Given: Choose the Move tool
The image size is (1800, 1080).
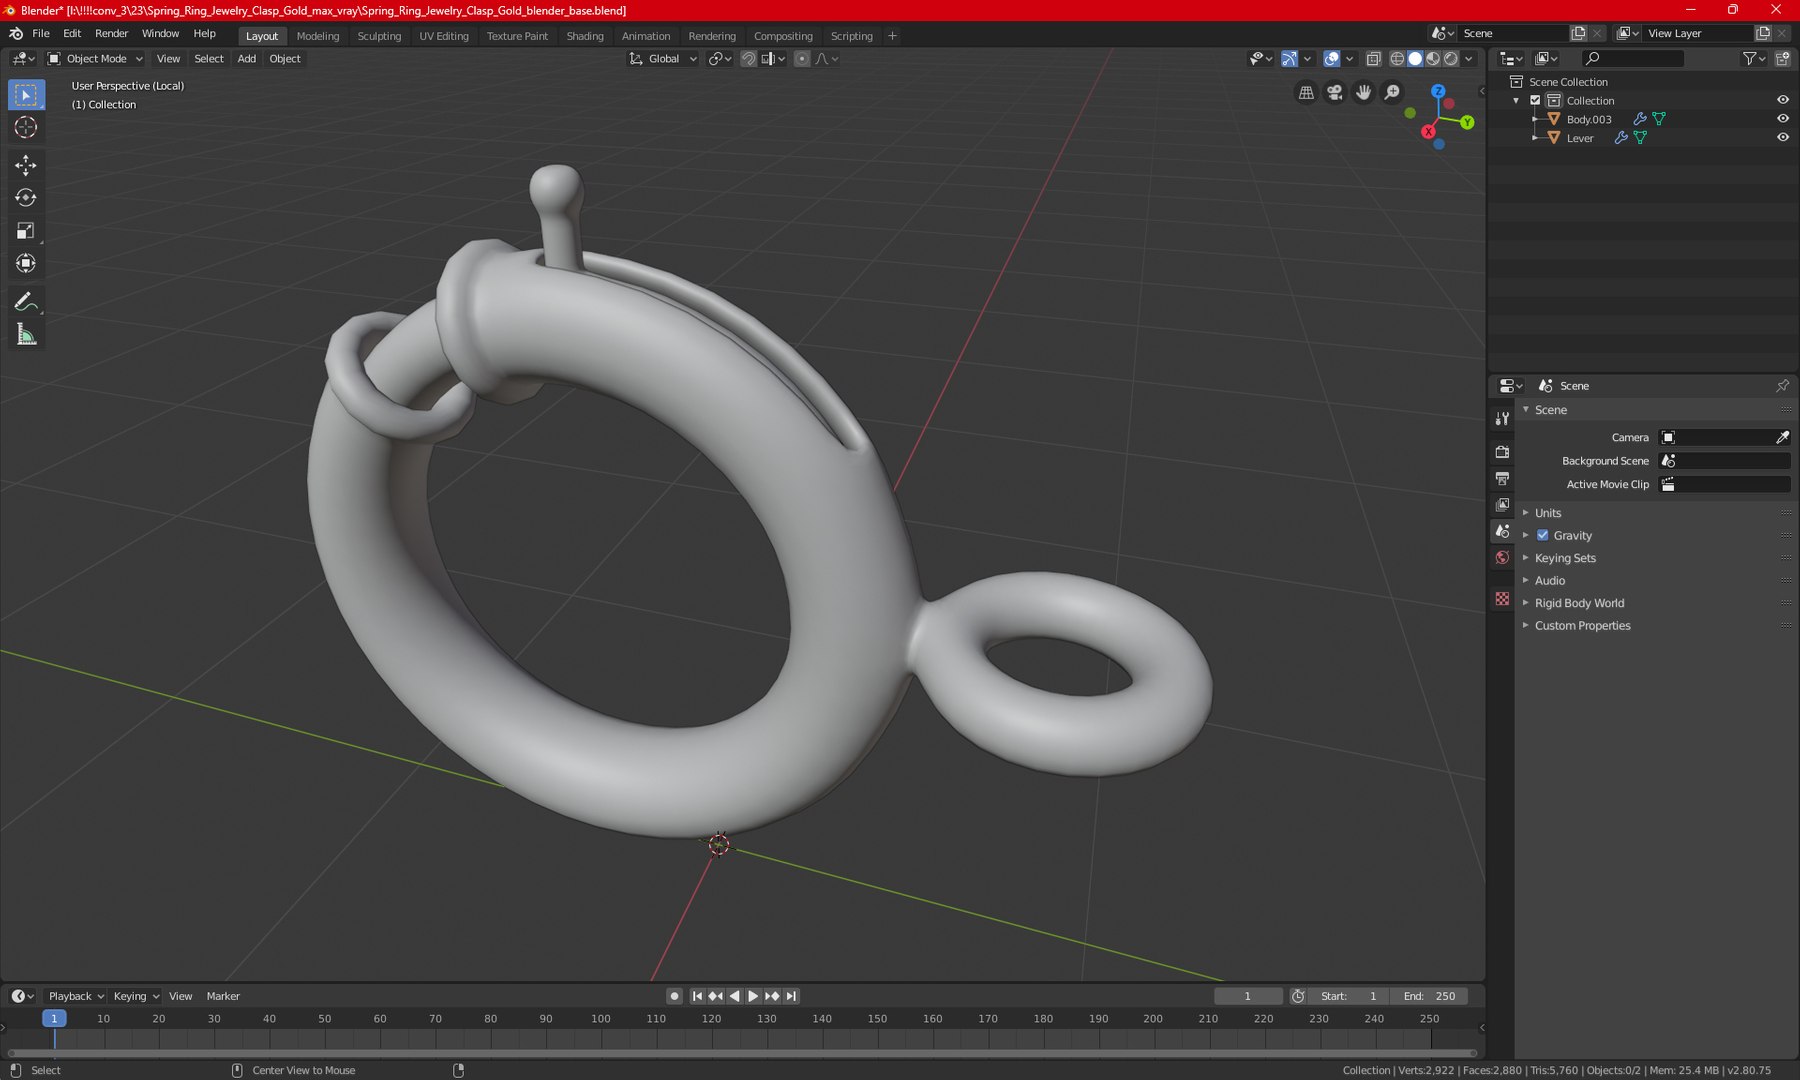Looking at the screenshot, I should coord(26,165).
